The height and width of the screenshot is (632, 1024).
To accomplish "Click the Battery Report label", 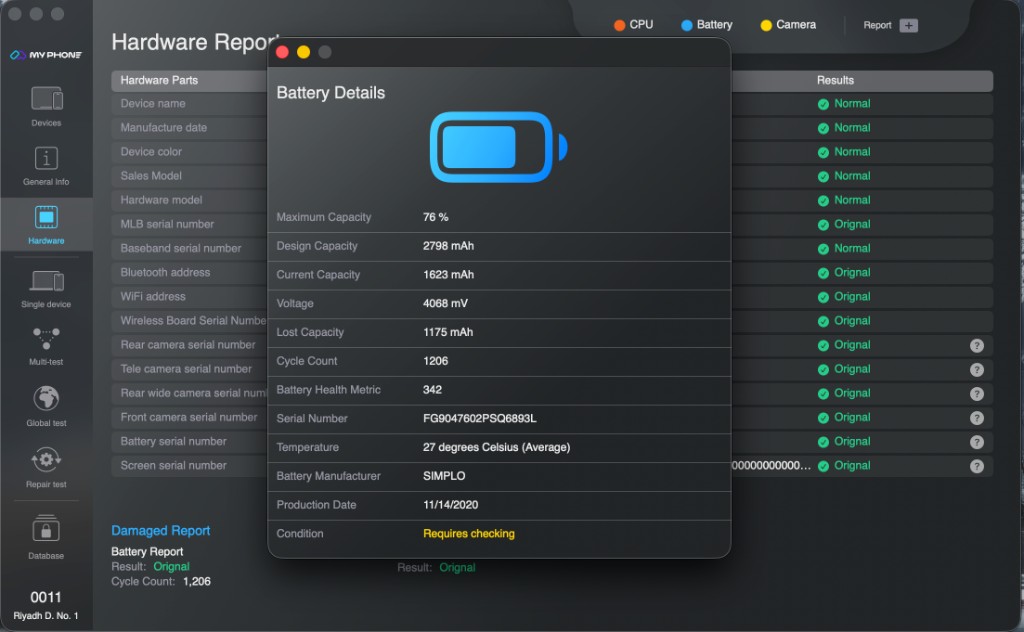I will tap(147, 552).
